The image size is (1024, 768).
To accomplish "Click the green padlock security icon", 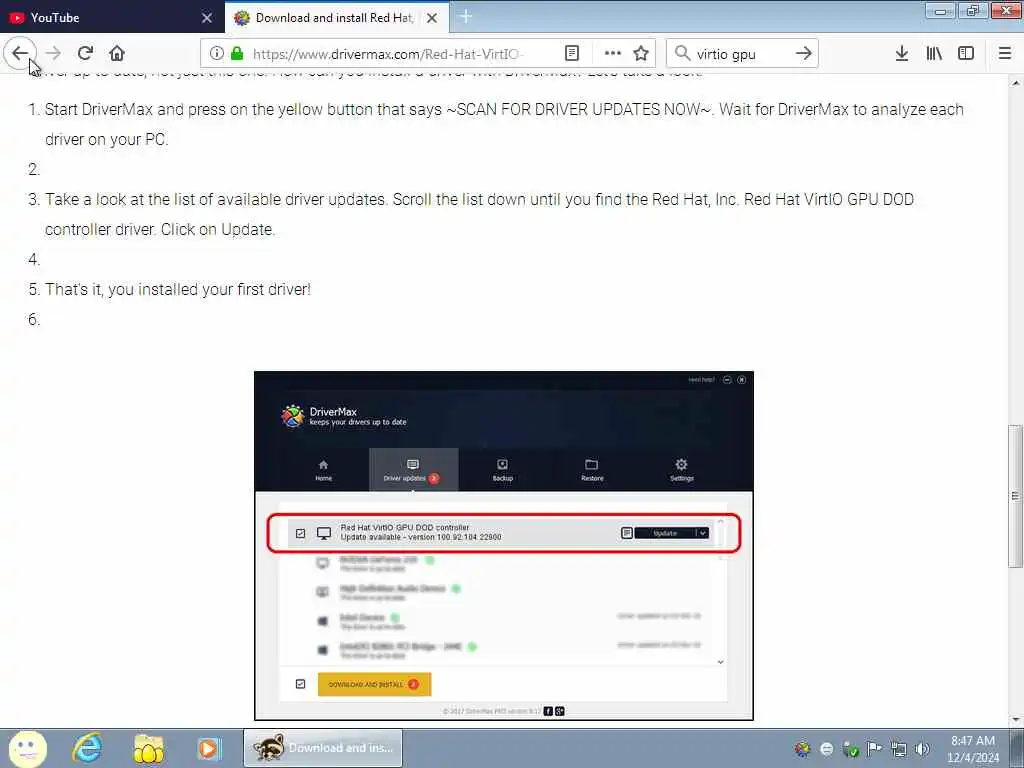I will tap(237, 54).
